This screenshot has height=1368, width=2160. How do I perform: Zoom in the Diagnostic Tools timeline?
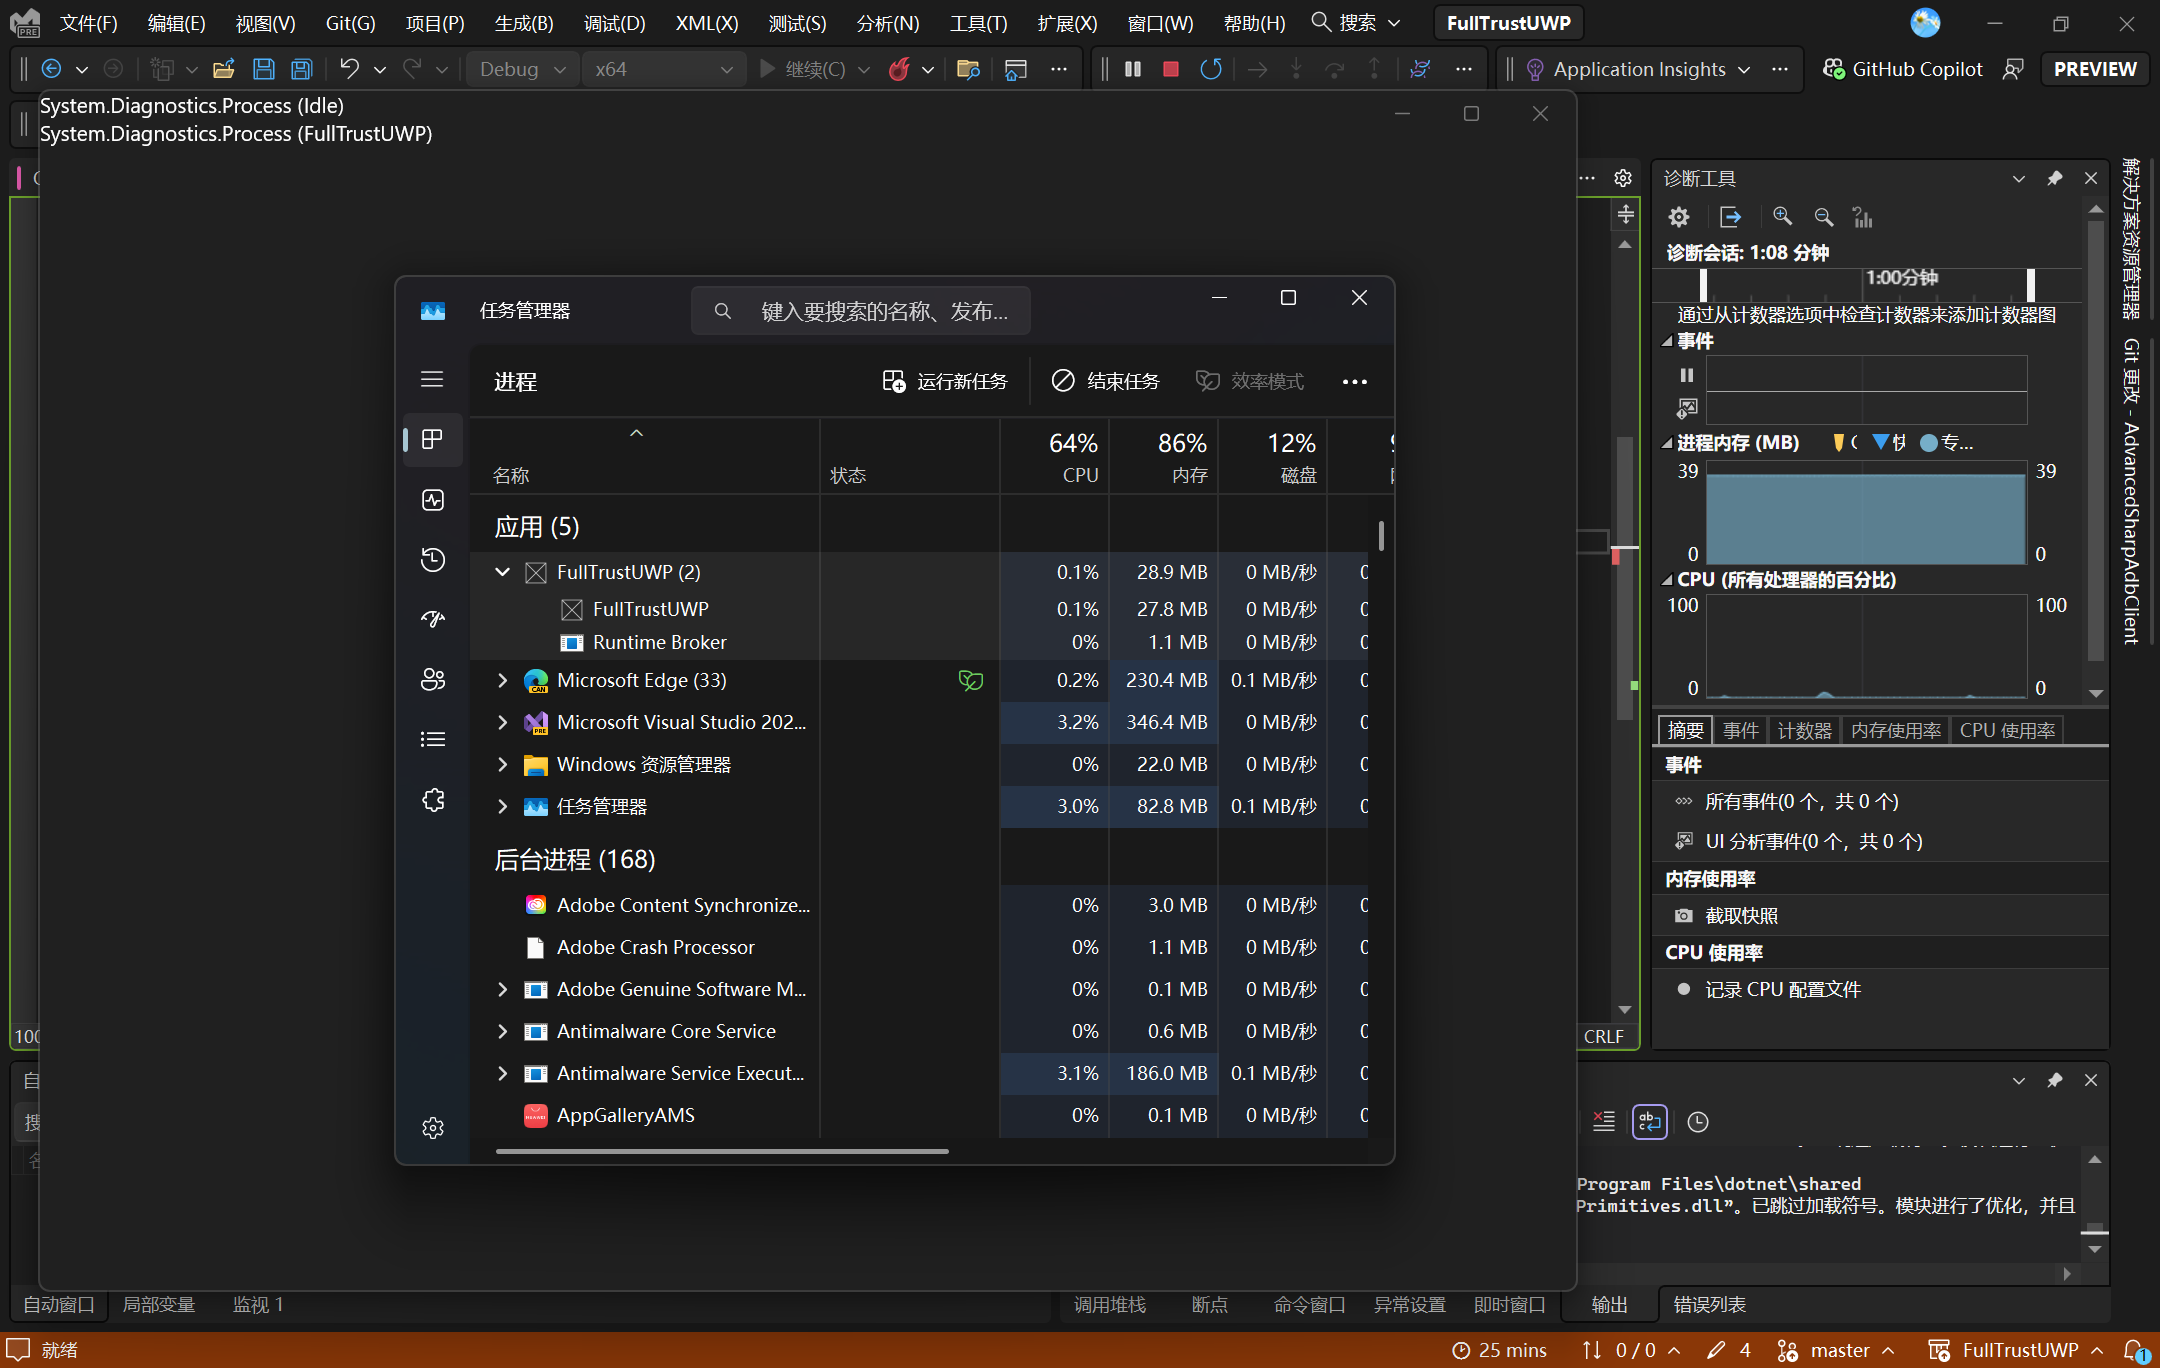pyautogui.click(x=1783, y=217)
